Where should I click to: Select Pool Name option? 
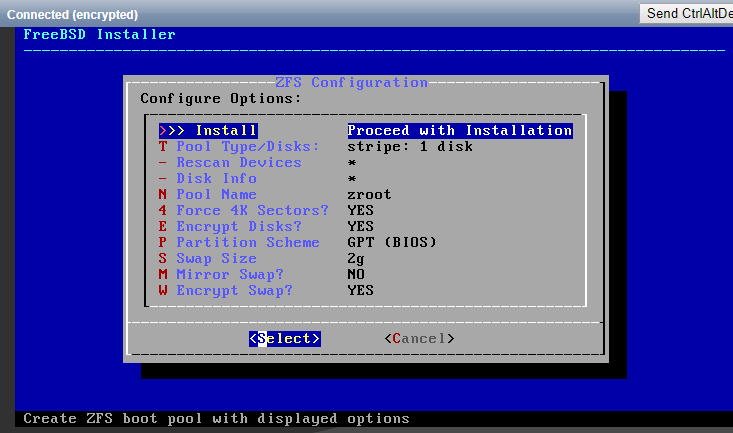208,195
